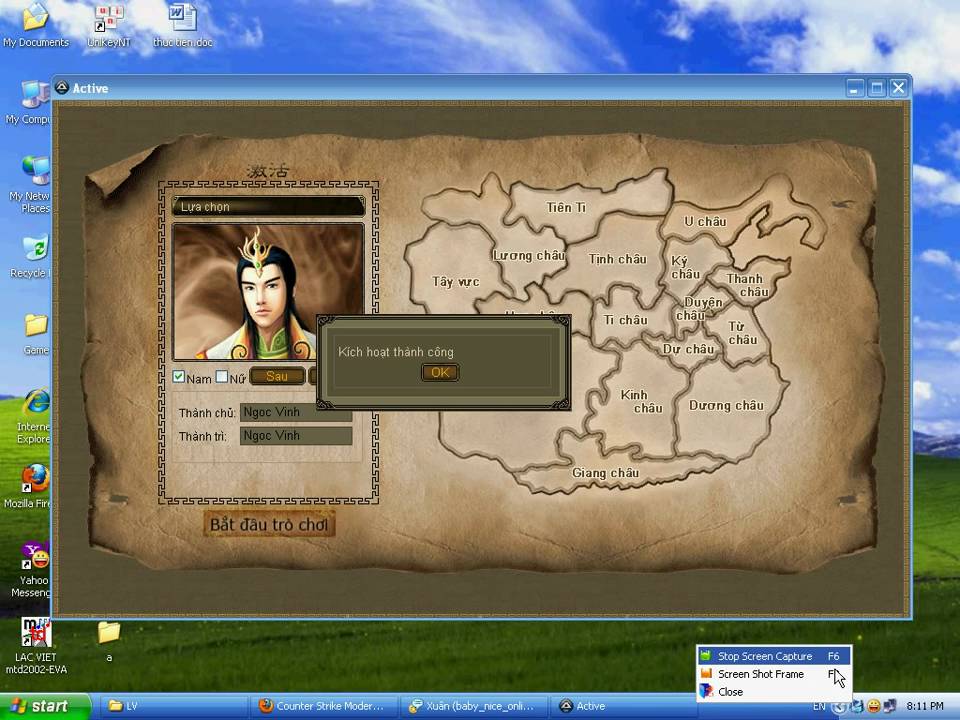
Task: Open folder named a on desktop
Action: (x=109, y=642)
